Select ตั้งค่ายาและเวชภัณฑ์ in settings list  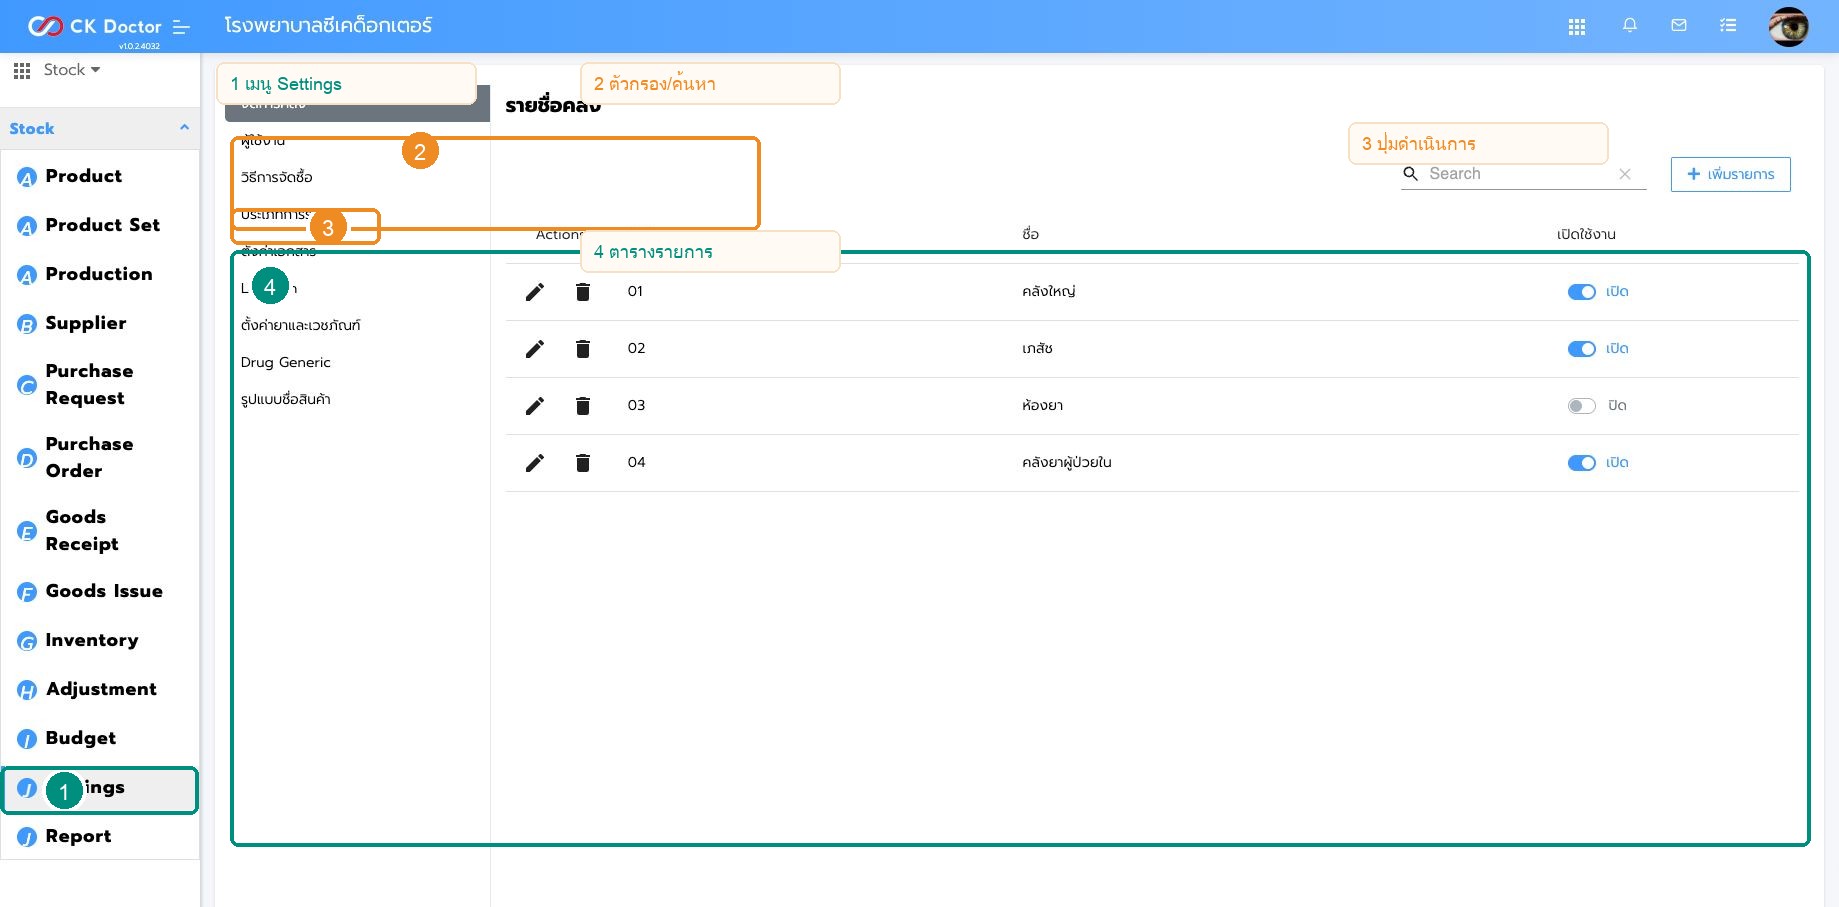301,326
